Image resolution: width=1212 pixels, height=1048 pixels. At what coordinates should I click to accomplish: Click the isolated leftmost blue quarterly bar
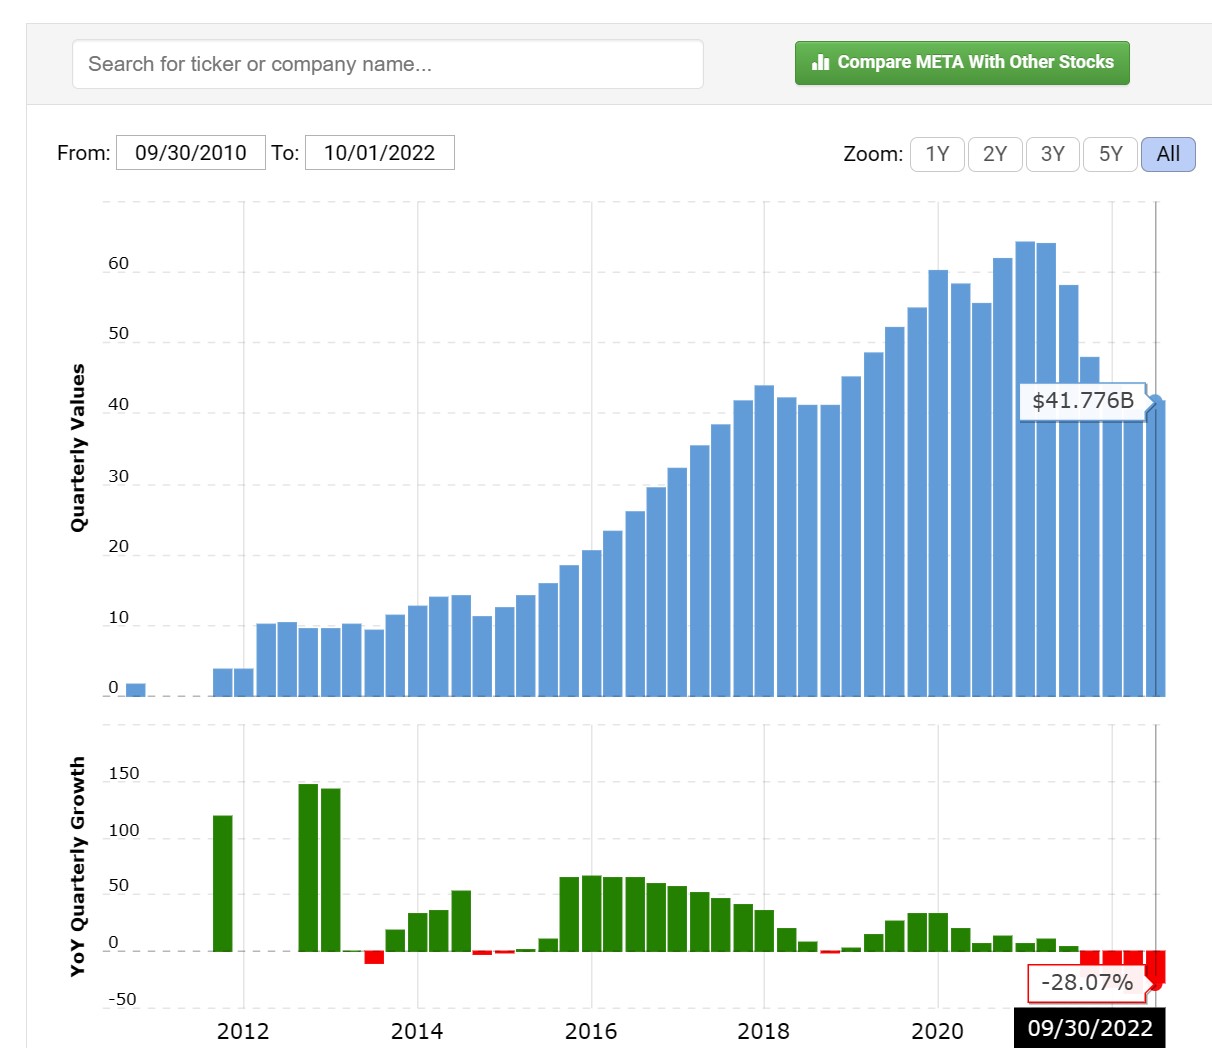tap(136, 689)
